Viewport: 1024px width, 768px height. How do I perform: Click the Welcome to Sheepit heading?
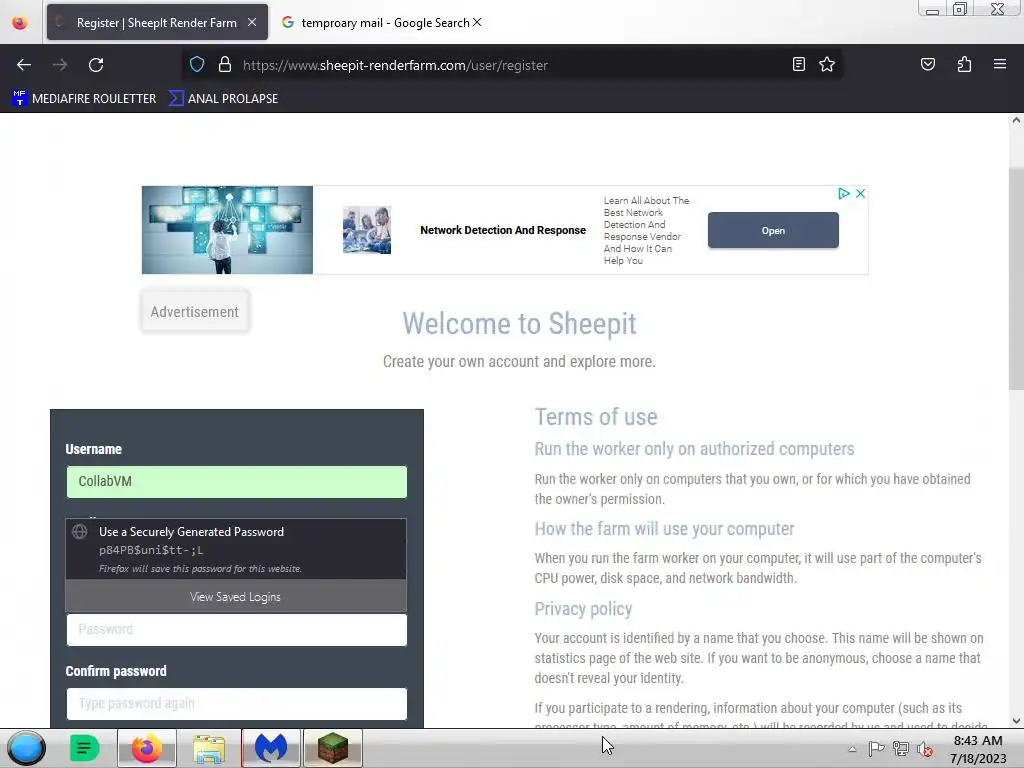(519, 323)
